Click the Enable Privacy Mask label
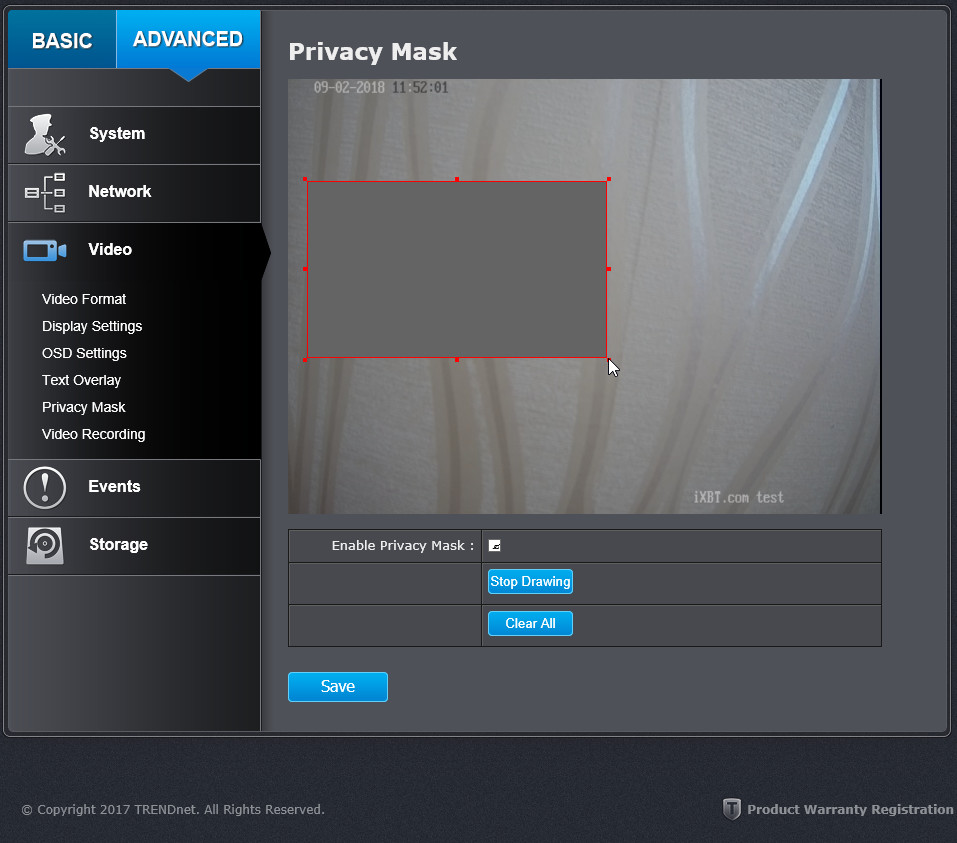This screenshot has width=957, height=843. click(x=403, y=546)
